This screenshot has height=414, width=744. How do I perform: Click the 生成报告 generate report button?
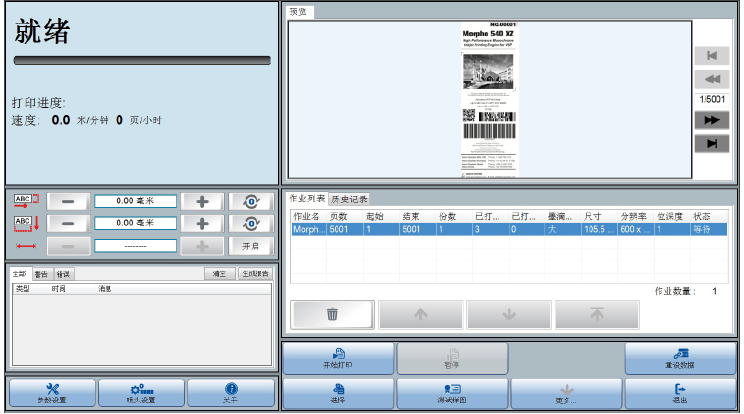[x=254, y=274]
